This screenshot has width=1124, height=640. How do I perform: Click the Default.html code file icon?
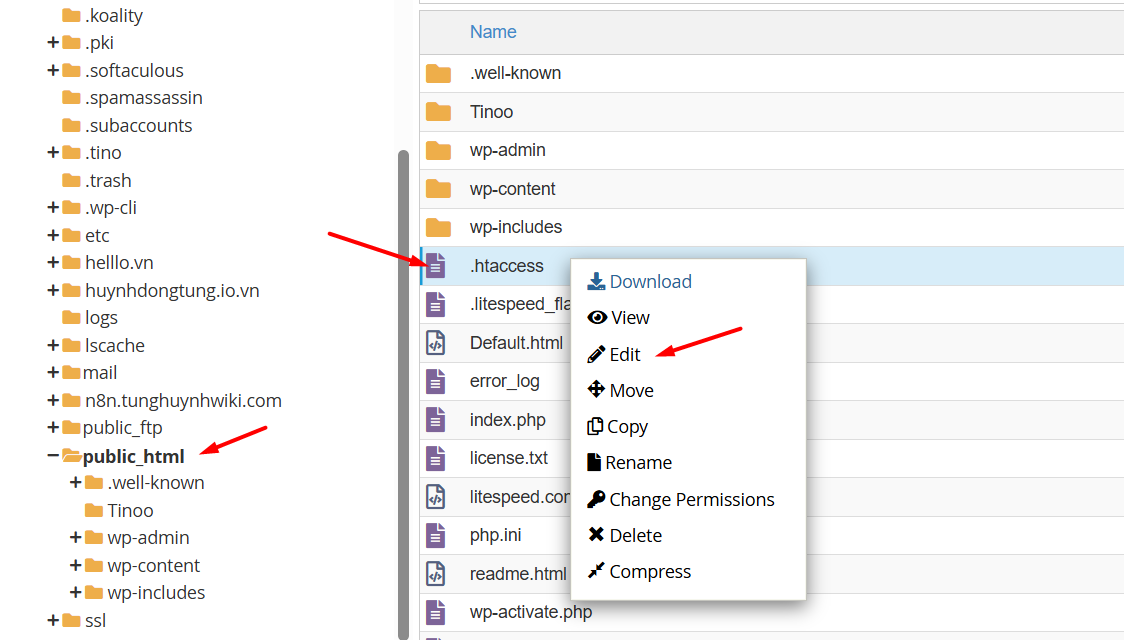(x=436, y=343)
